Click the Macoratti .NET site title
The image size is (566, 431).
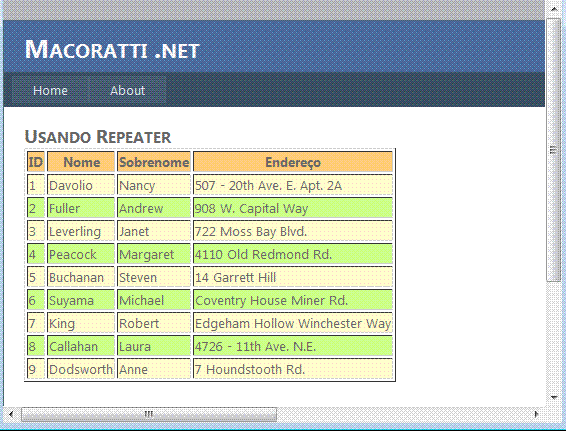tap(112, 49)
